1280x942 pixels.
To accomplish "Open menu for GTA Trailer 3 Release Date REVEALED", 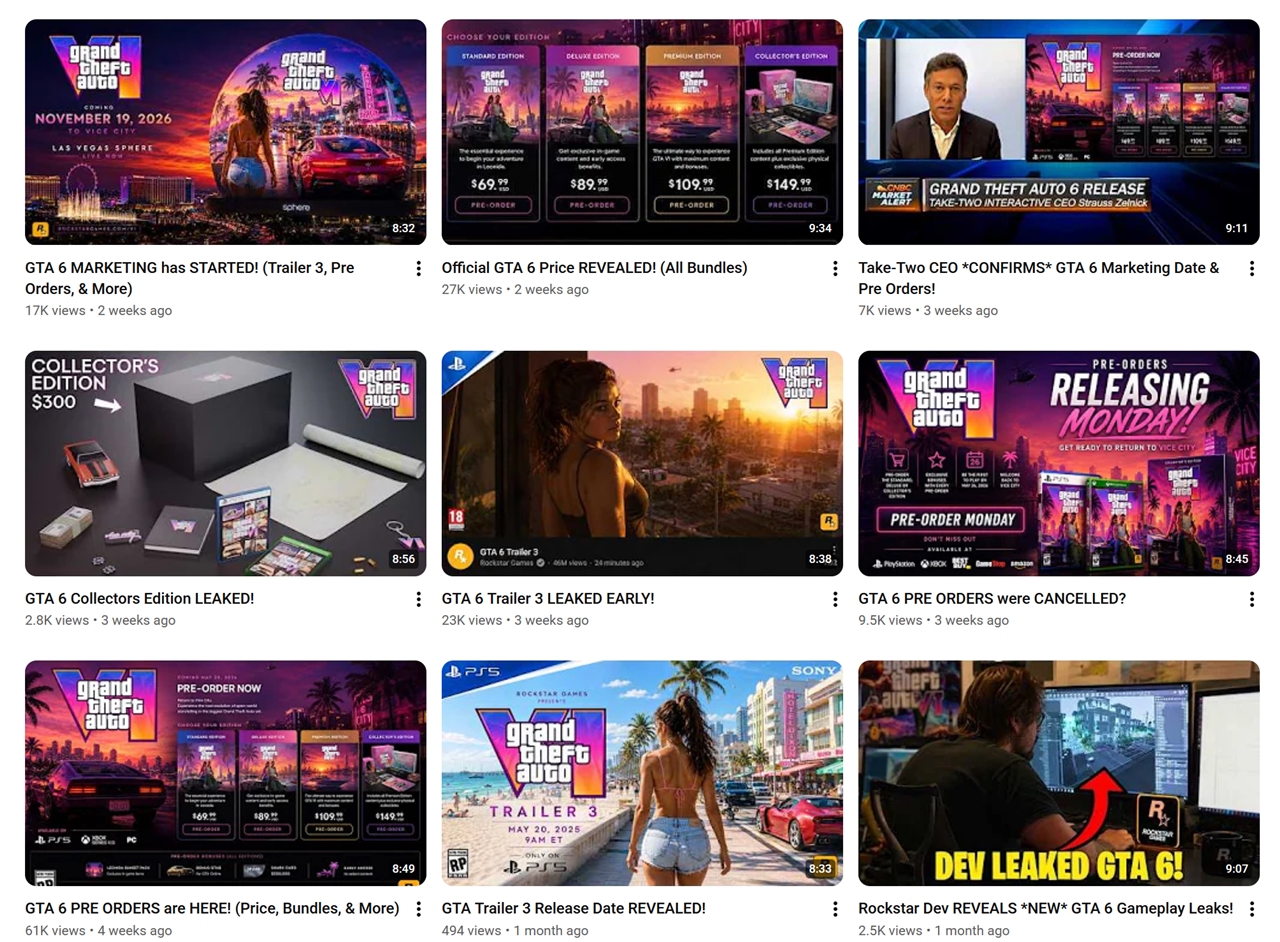I will click(x=835, y=909).
